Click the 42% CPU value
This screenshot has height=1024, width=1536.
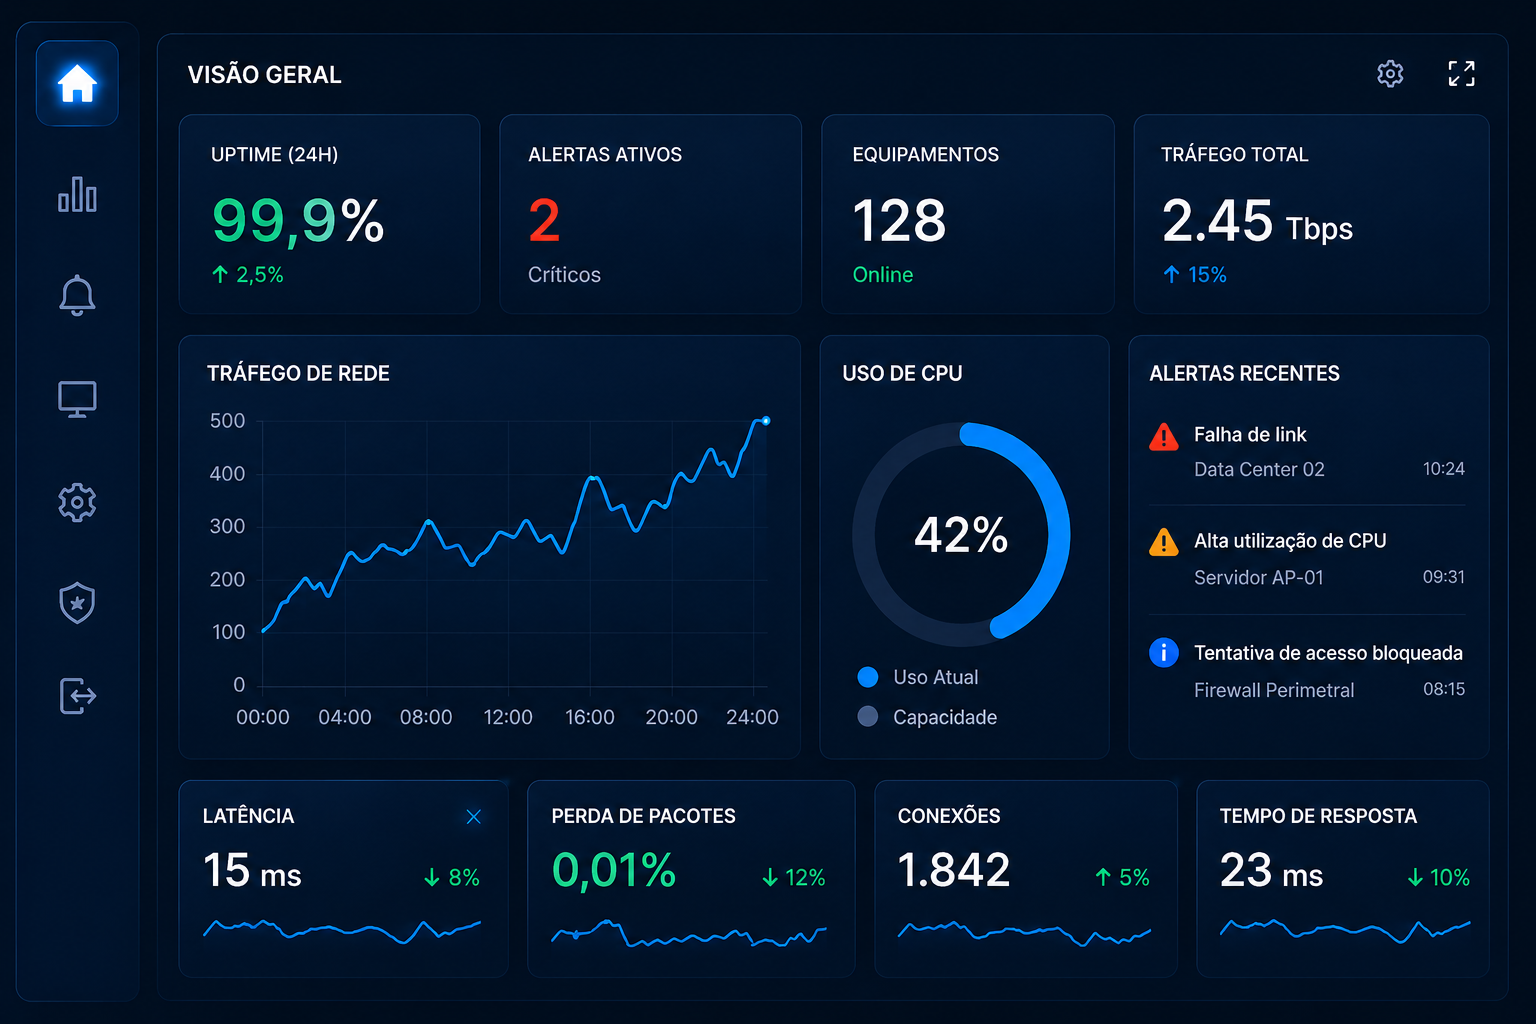pos(961,535)
